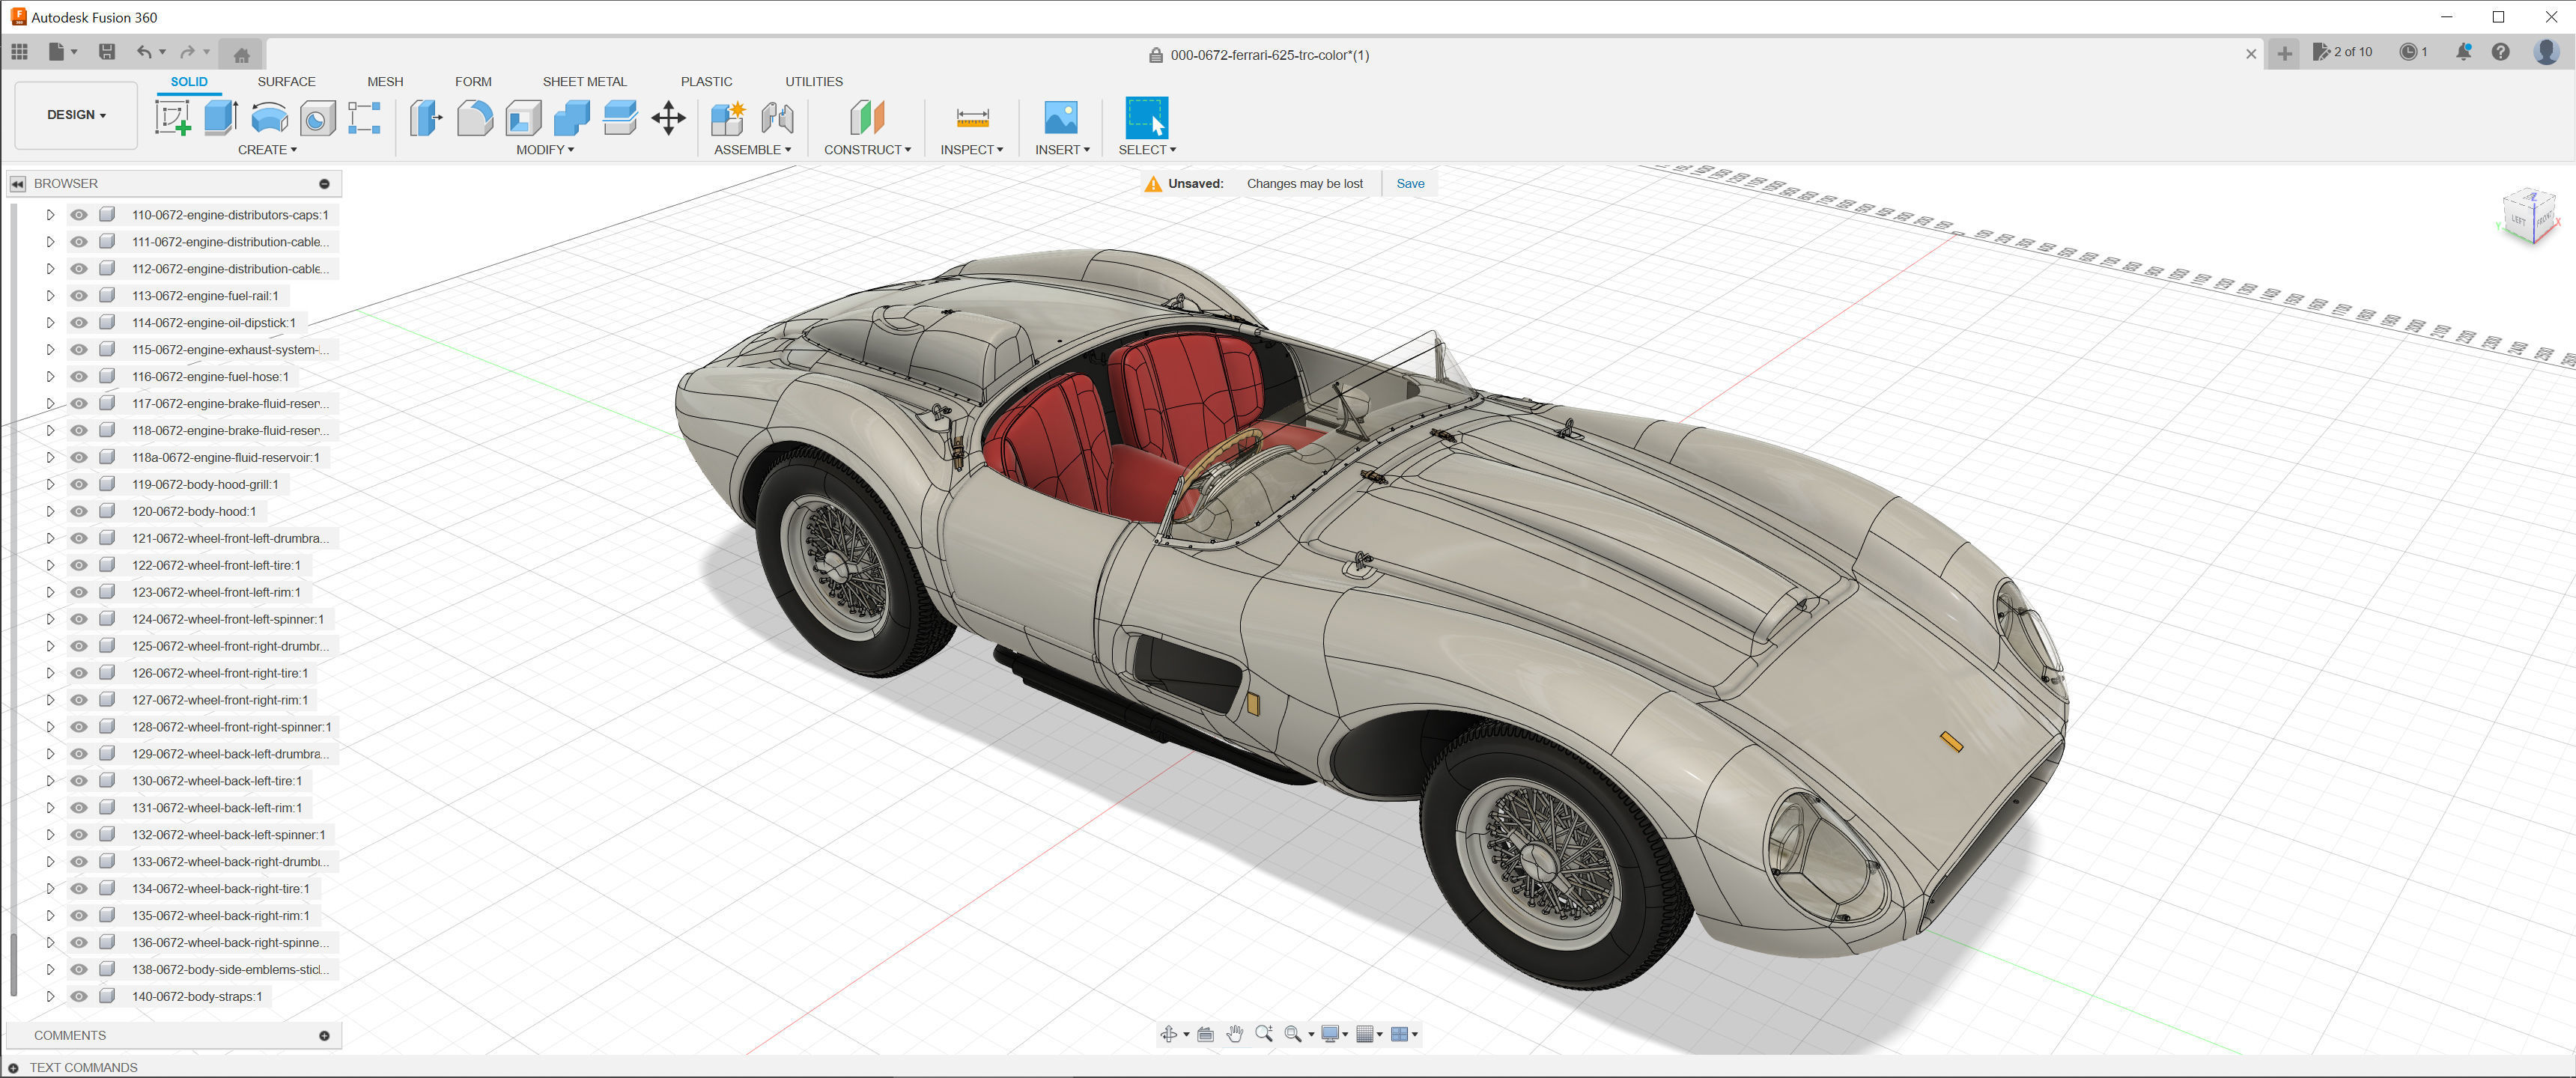This screenshot has height=1078, width=2576.
Task: Hide the 110-0672-engine-distributors-caps component
Action: point(79,215)
